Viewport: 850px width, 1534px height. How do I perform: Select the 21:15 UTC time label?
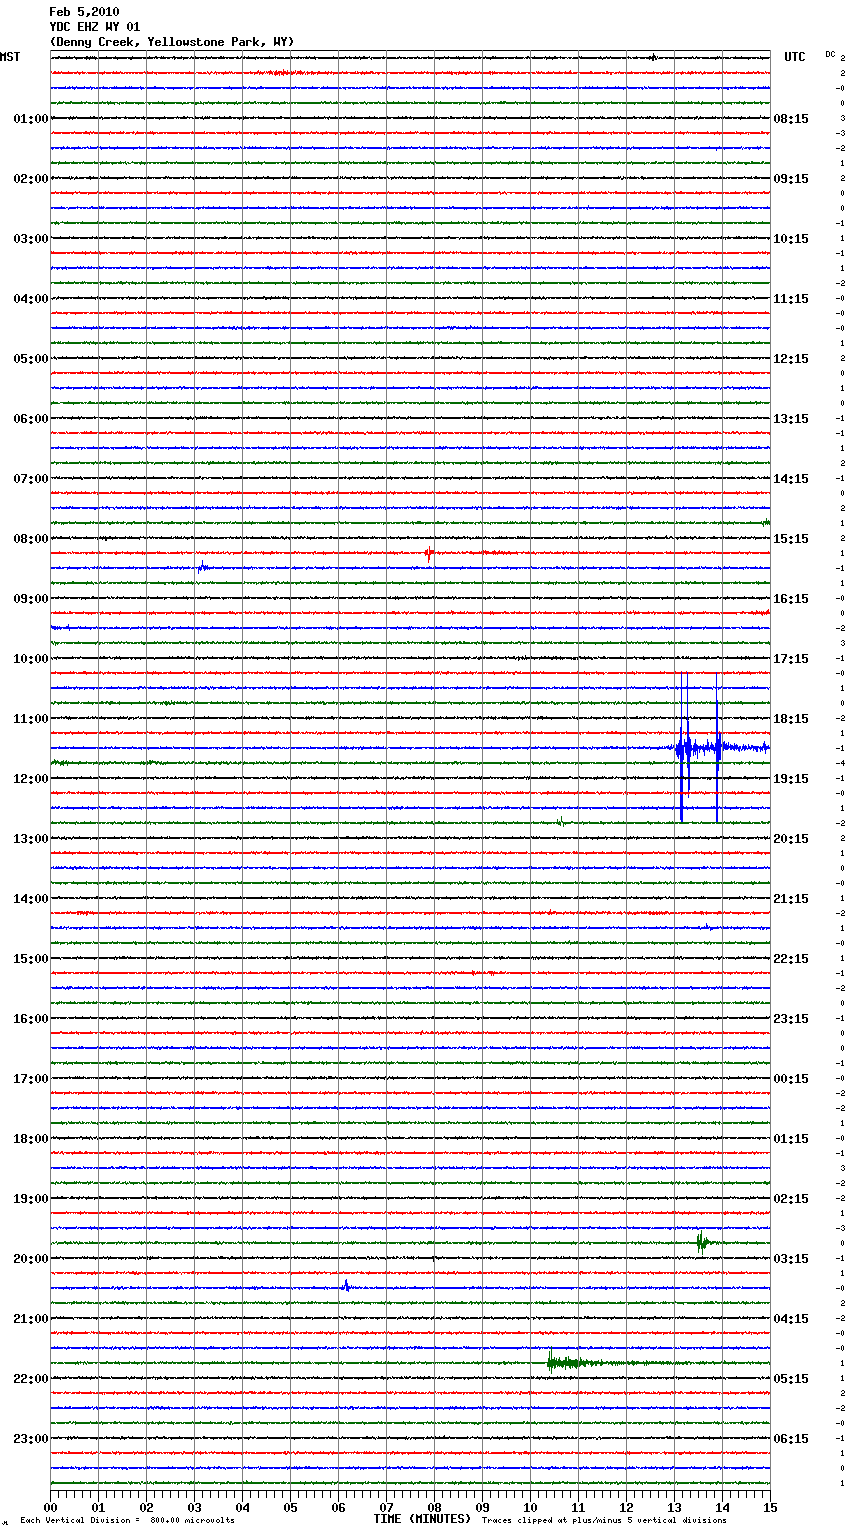coord(791,899)
